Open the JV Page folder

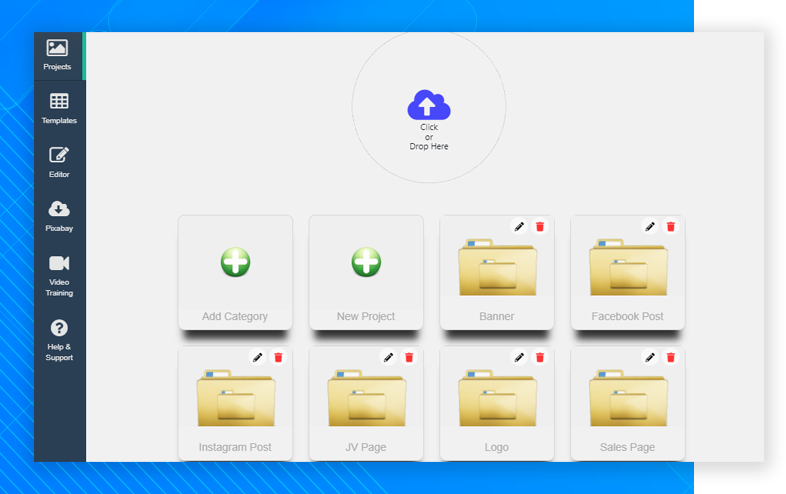point(366,398)
